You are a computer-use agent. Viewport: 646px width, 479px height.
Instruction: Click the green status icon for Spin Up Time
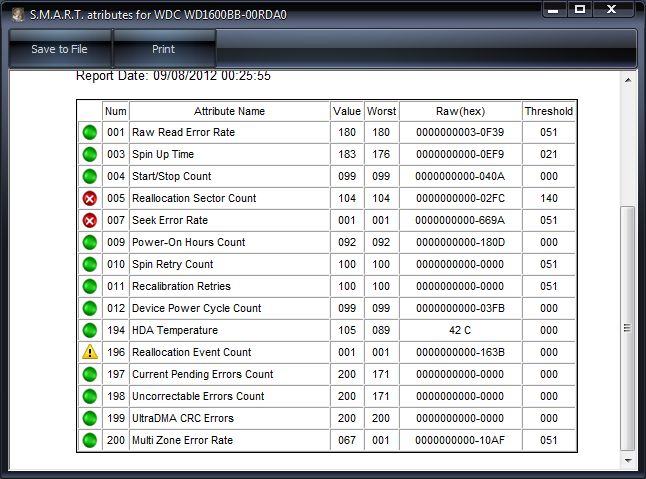[x=90, y=154]
